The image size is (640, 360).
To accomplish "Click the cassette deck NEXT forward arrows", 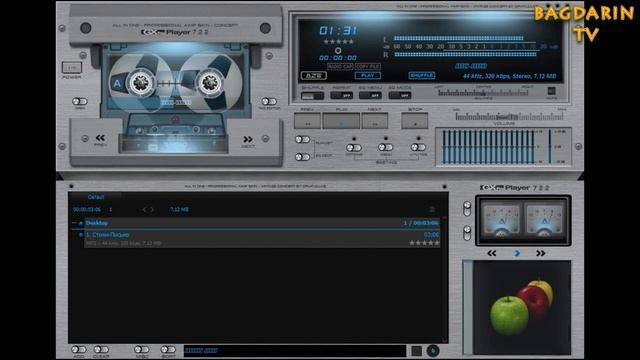I will 248,139.
